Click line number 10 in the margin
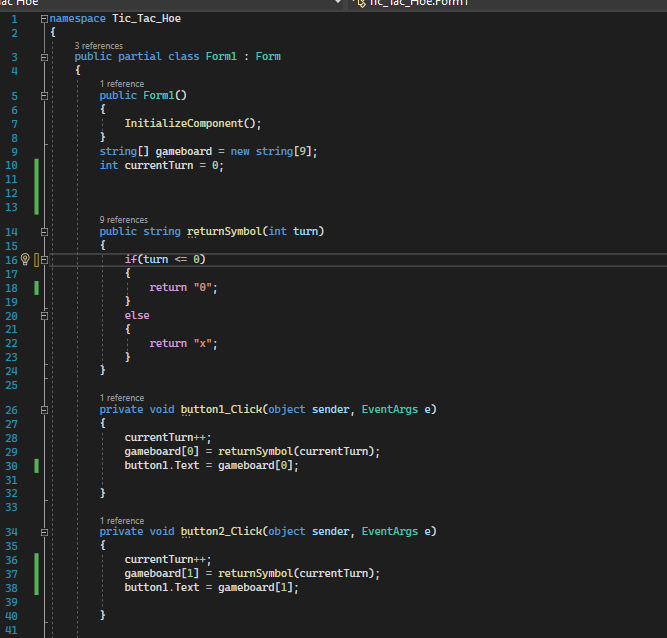667x638 pixels. click(12, 165)
